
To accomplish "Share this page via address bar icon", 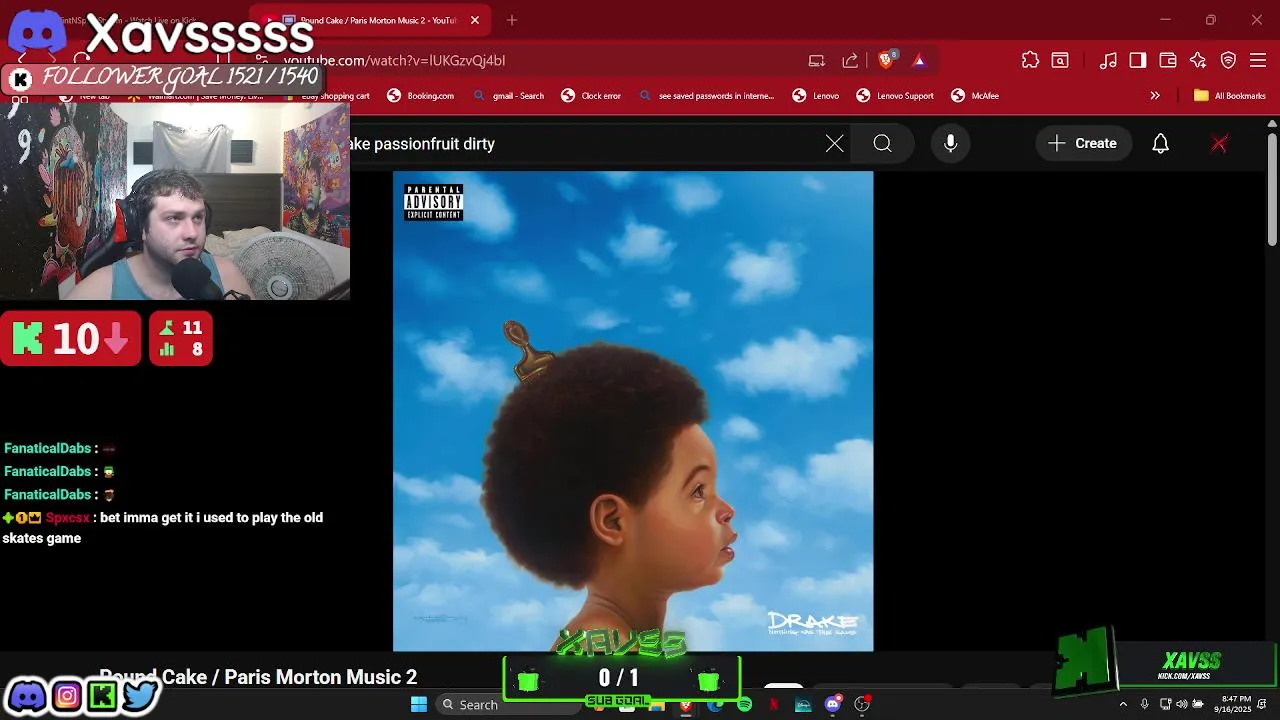I will tap(850, 61).
